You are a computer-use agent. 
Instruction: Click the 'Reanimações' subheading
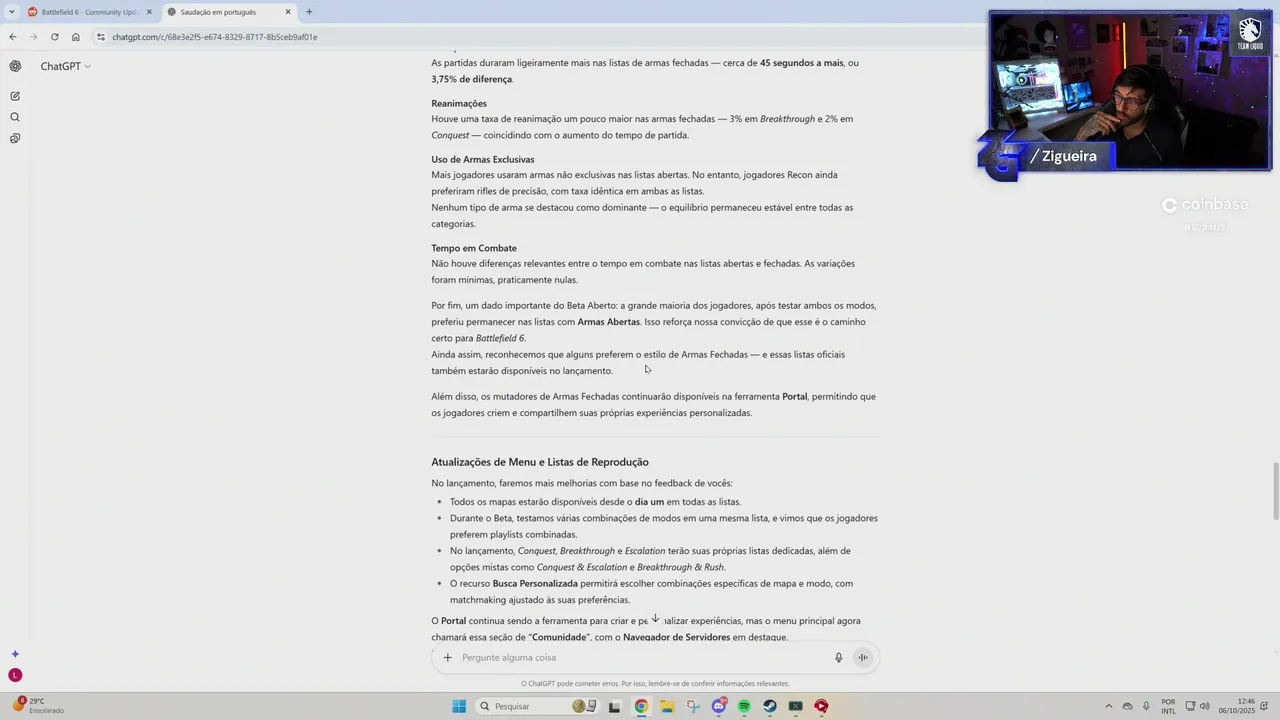(459, 103)
